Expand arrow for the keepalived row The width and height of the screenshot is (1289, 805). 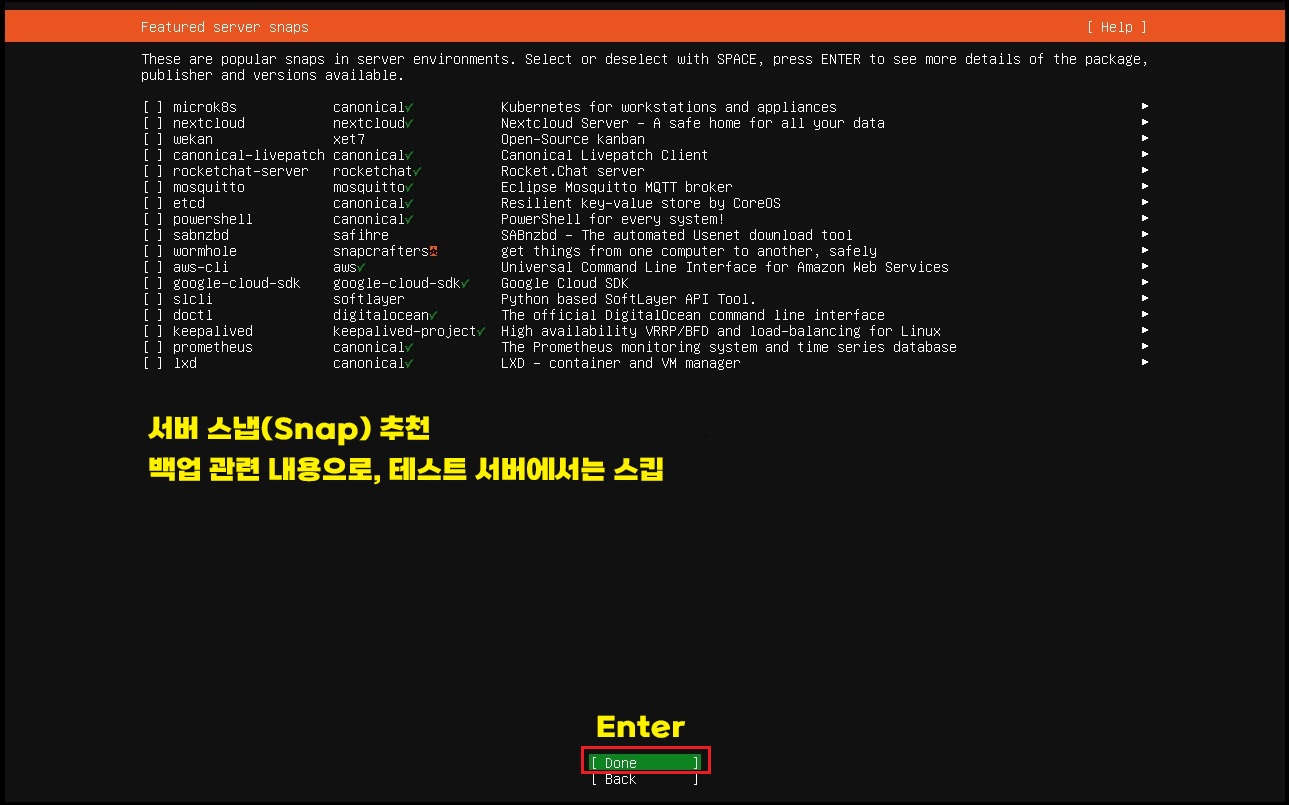(1145, 331)
